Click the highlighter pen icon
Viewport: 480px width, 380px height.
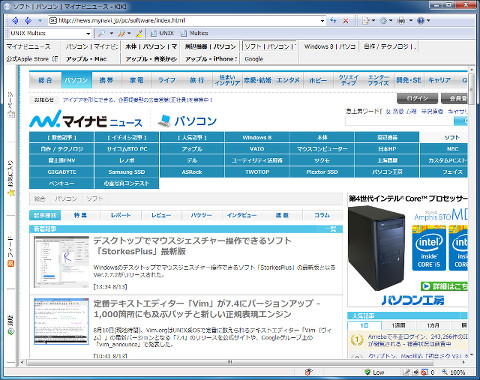coord(139,33)
